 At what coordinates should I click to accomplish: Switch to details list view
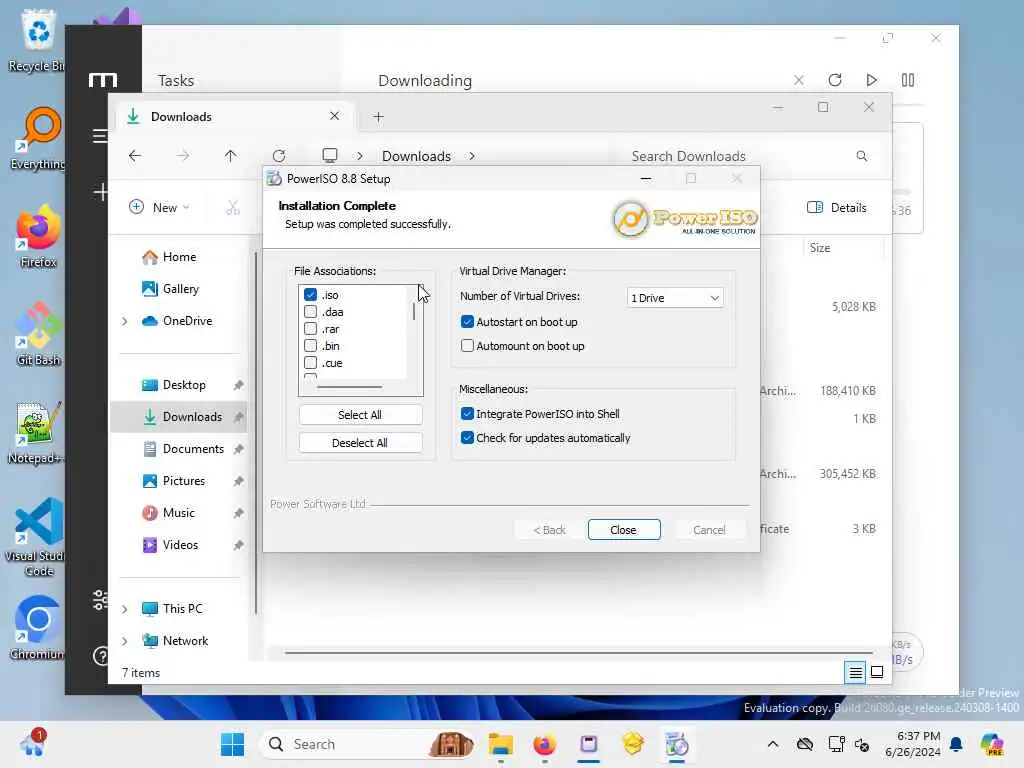click(856, 672)
